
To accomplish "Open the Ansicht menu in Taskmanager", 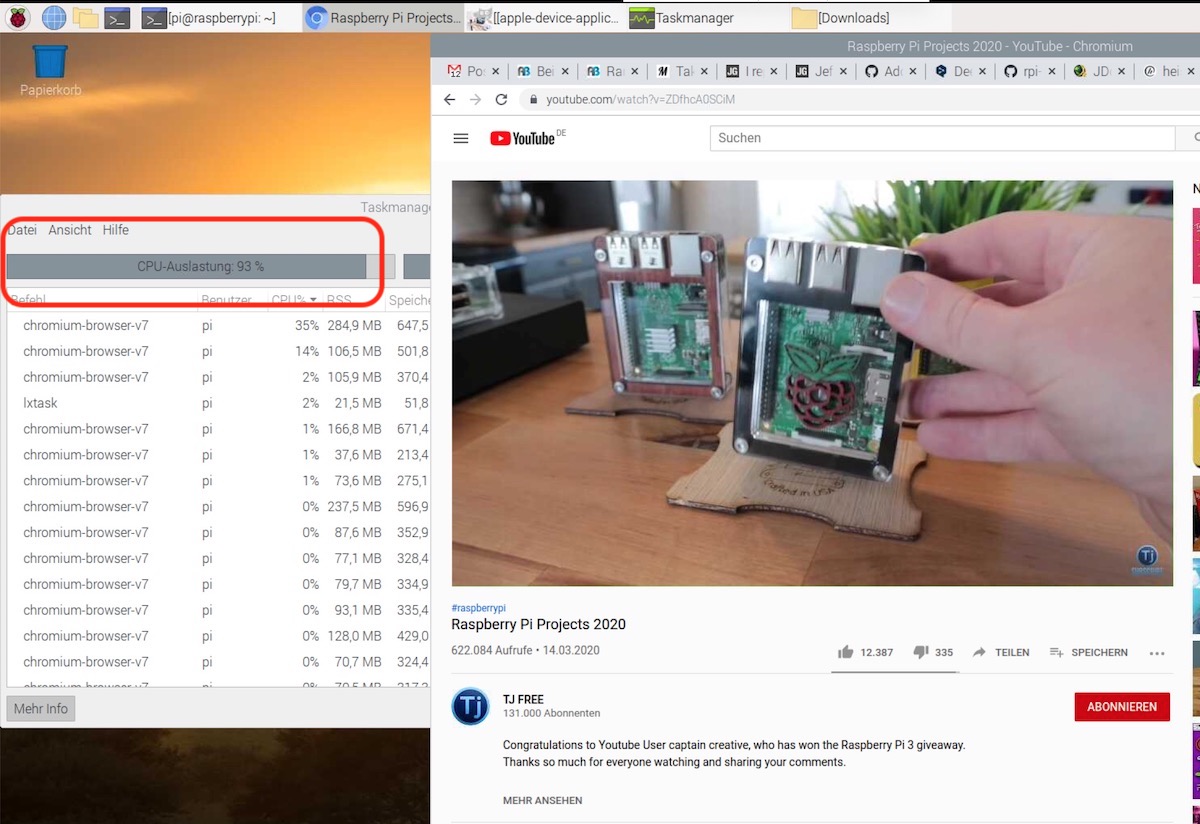I will tap(70, 230).
